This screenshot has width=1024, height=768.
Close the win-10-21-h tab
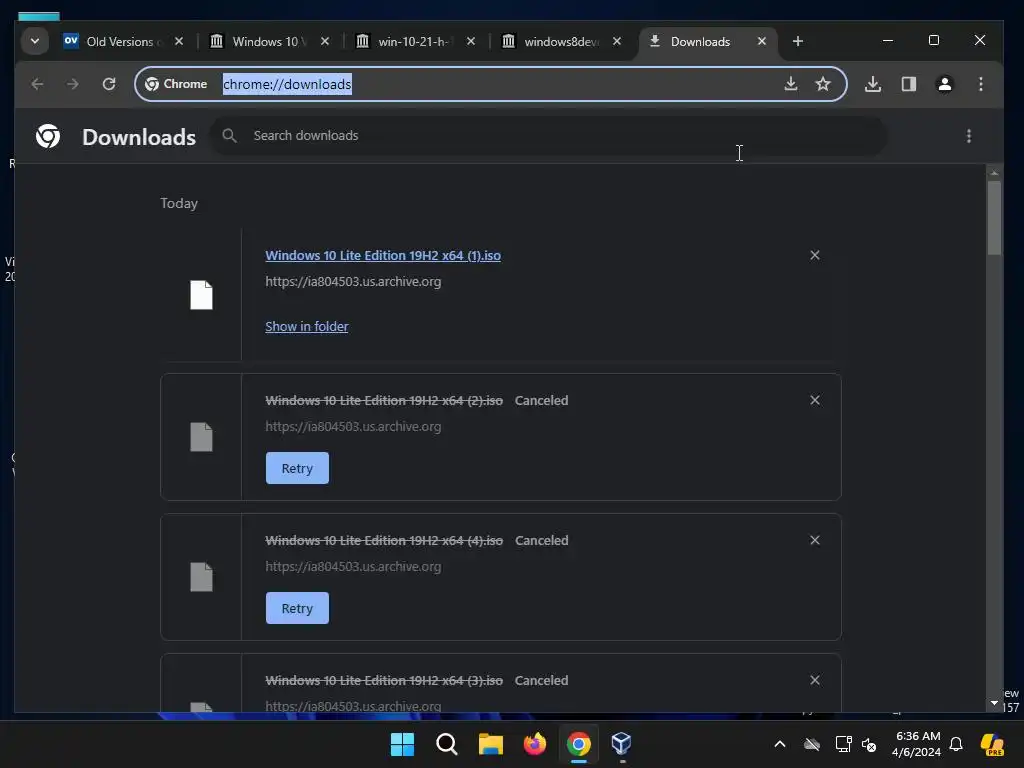tap(471, 41)
